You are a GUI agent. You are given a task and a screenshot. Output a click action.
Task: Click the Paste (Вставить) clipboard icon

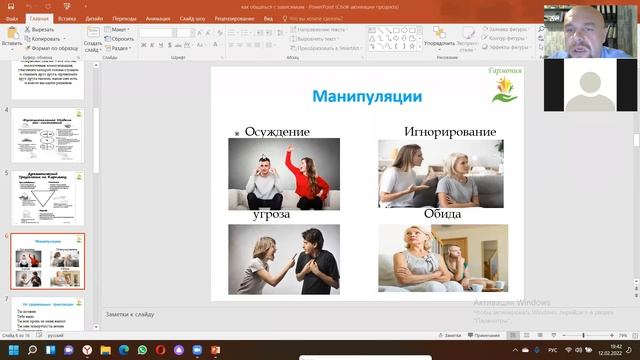tap(12, 33)
